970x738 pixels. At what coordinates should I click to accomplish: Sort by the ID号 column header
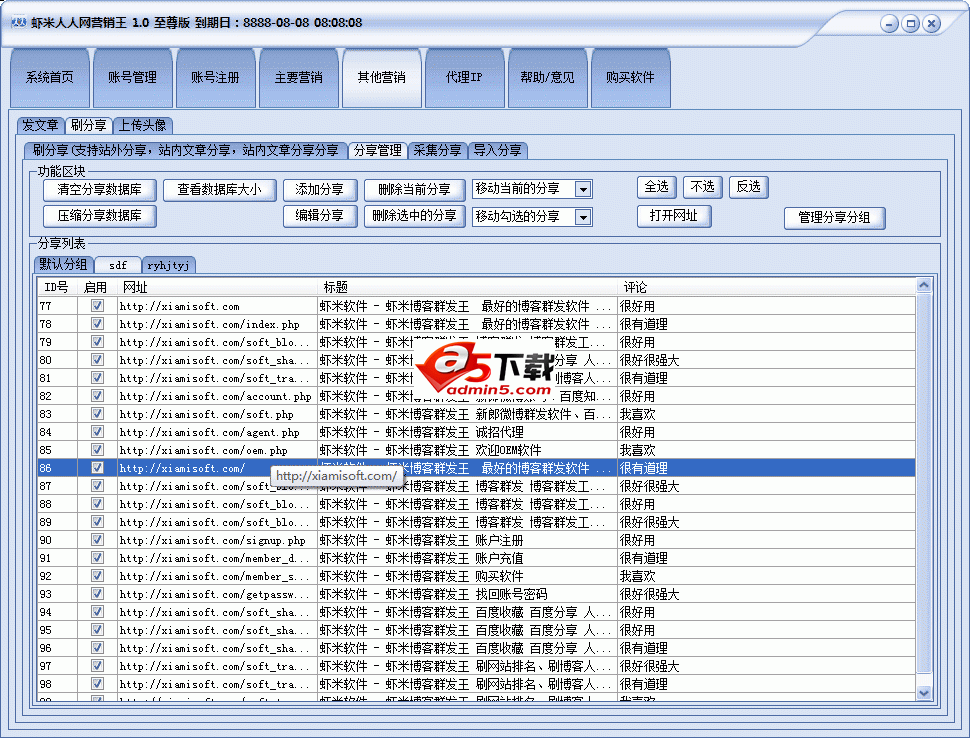57,287
